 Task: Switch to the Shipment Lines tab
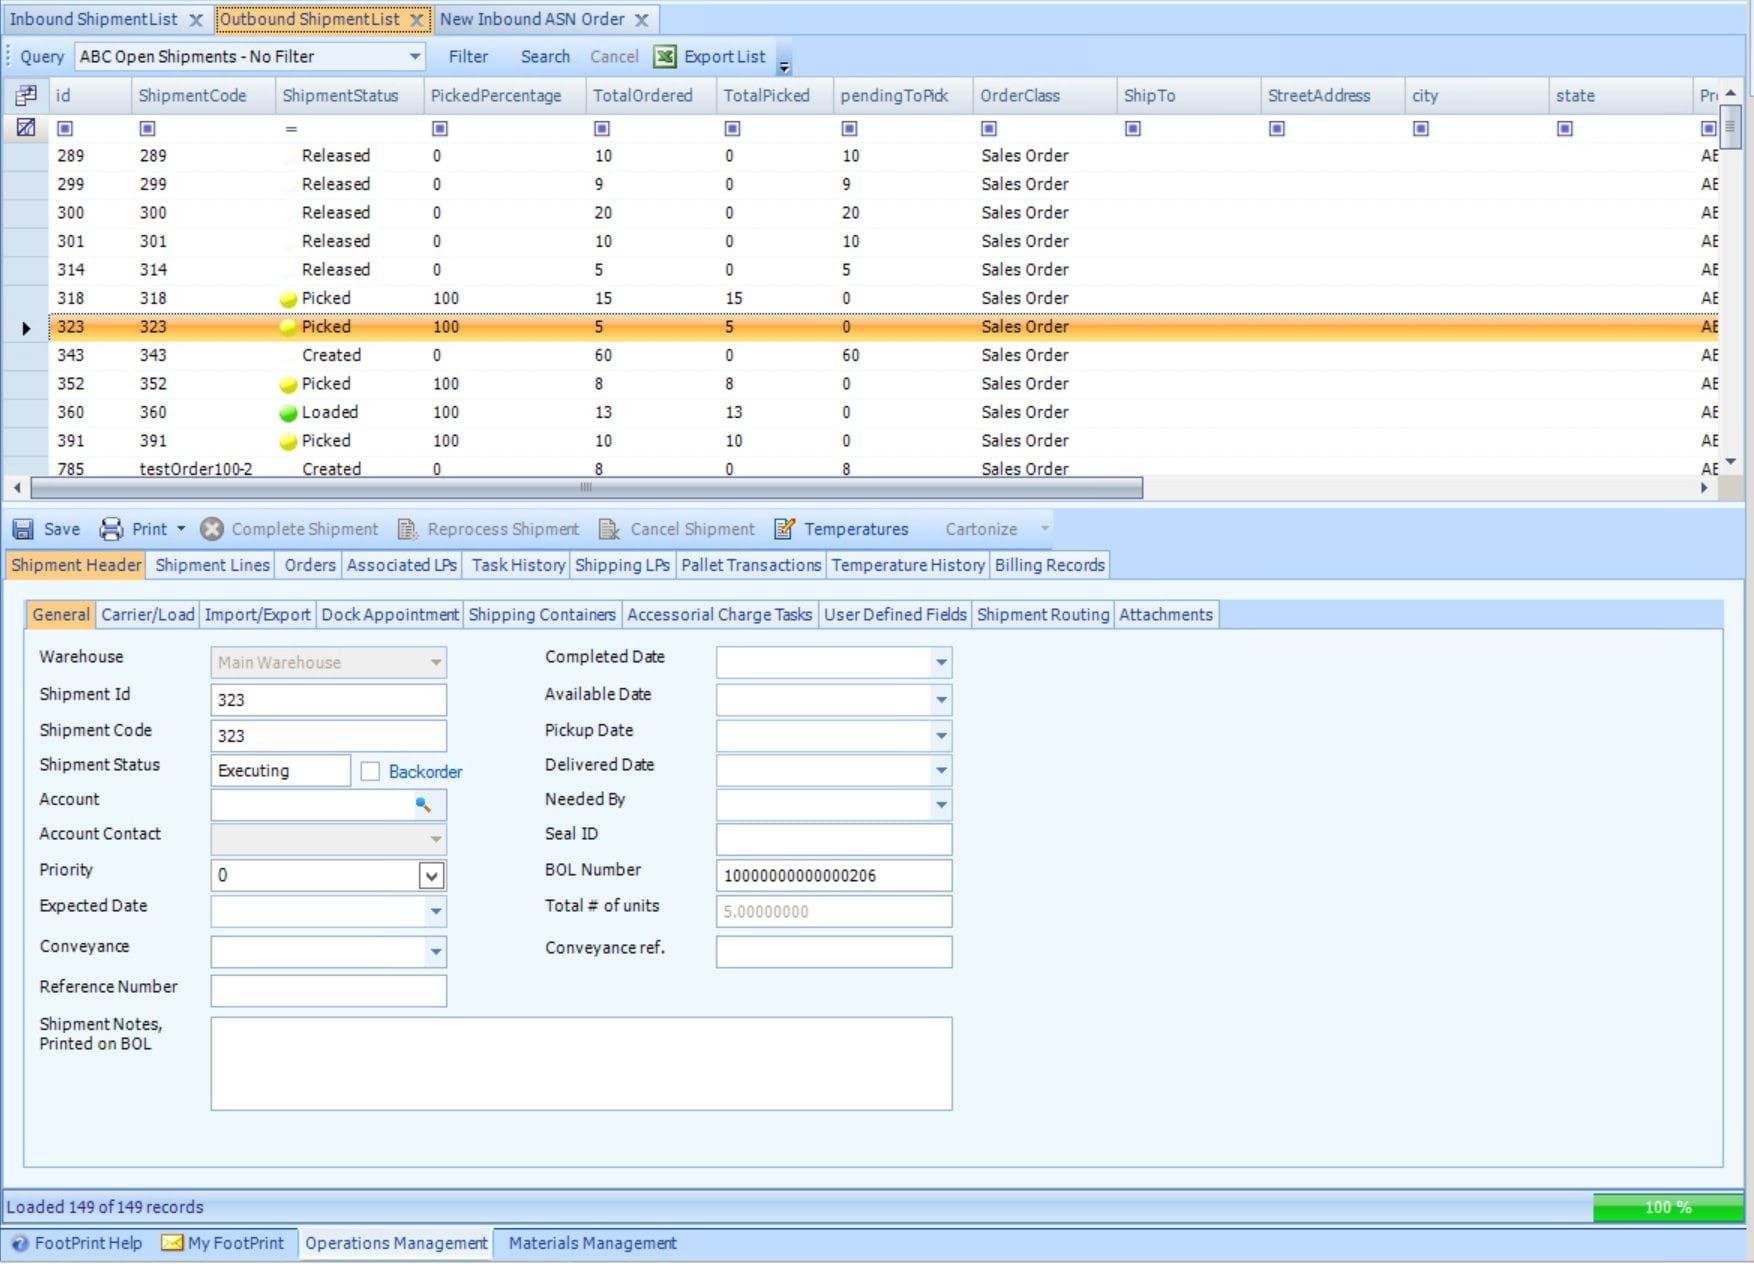pyautogui.click(x=212, y=565)
